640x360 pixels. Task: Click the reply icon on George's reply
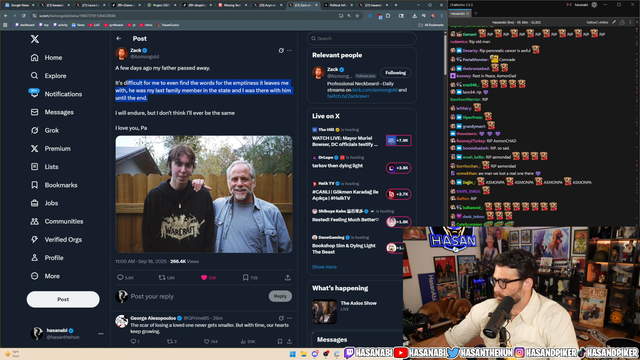pos(133,341)
